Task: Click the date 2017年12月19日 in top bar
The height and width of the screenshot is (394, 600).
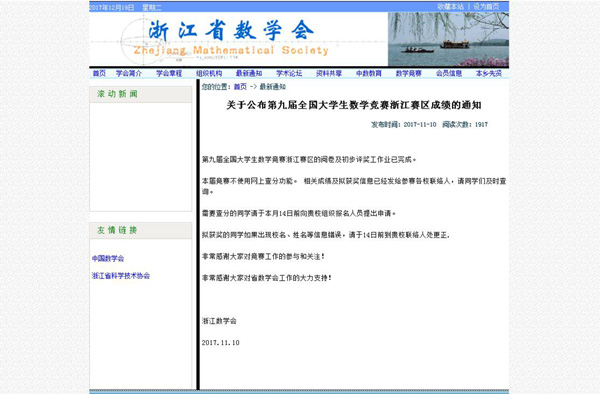Action: [112, 7]
